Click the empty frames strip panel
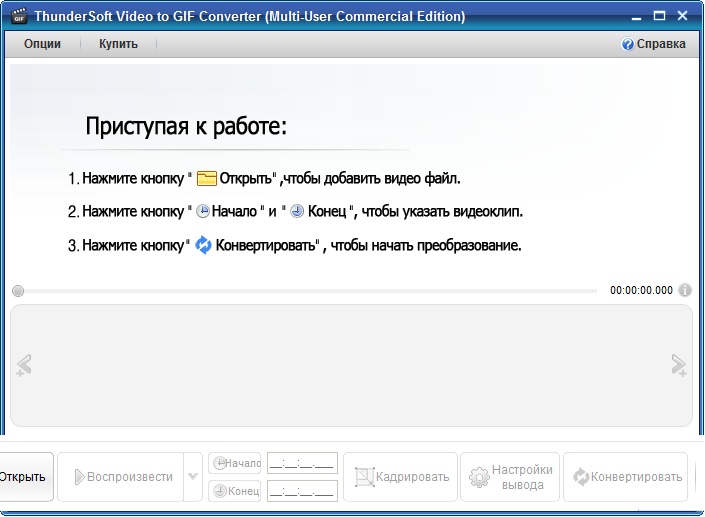705x517 pixels. click(351, 365)
